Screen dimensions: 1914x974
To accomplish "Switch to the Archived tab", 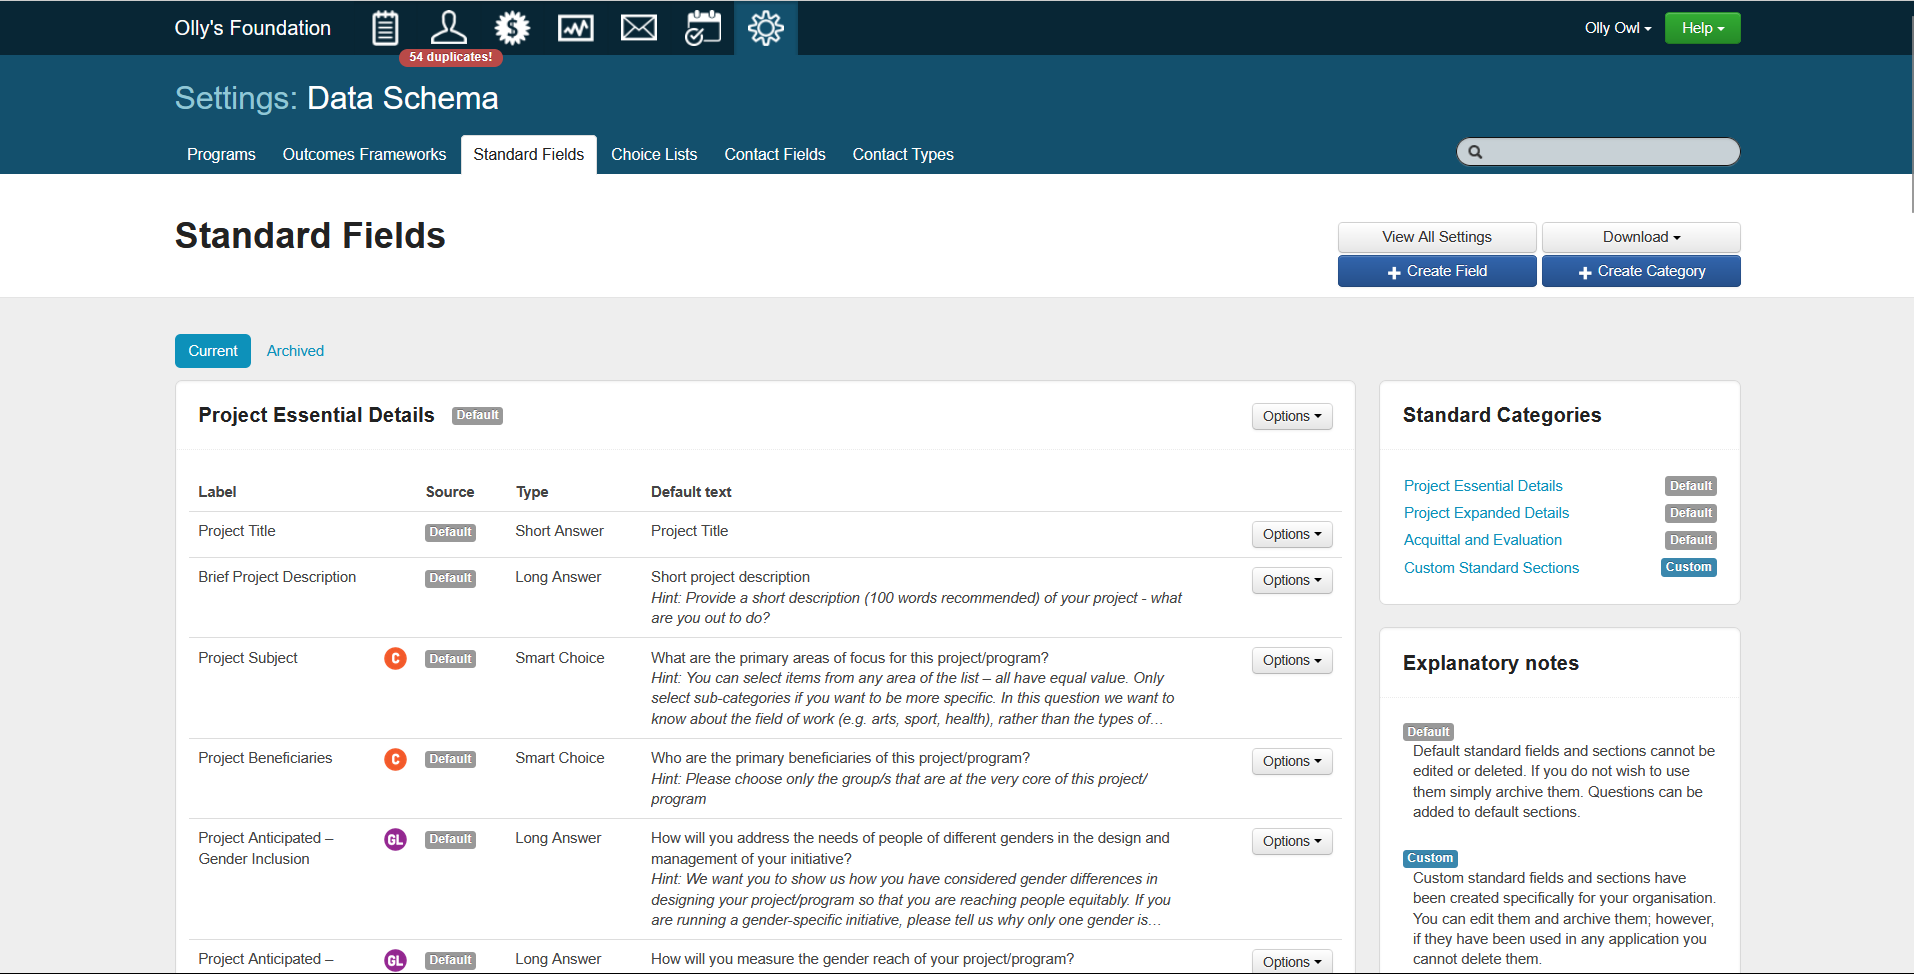I will 295,351.
